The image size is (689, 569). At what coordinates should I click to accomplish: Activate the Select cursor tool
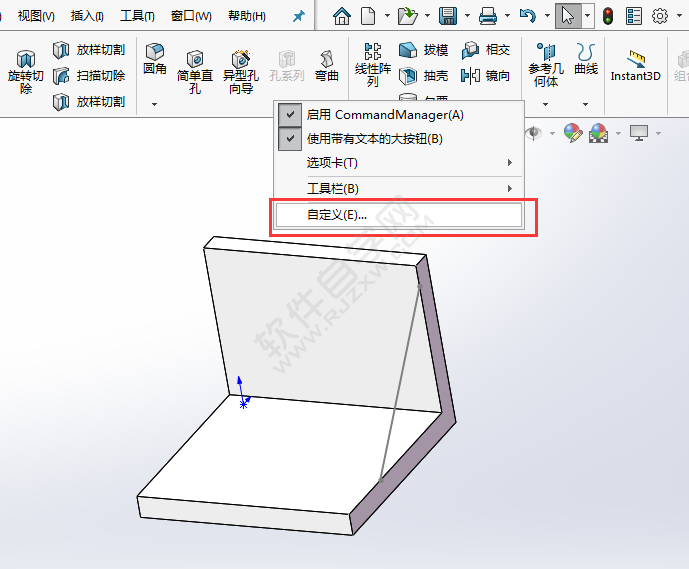568,16
